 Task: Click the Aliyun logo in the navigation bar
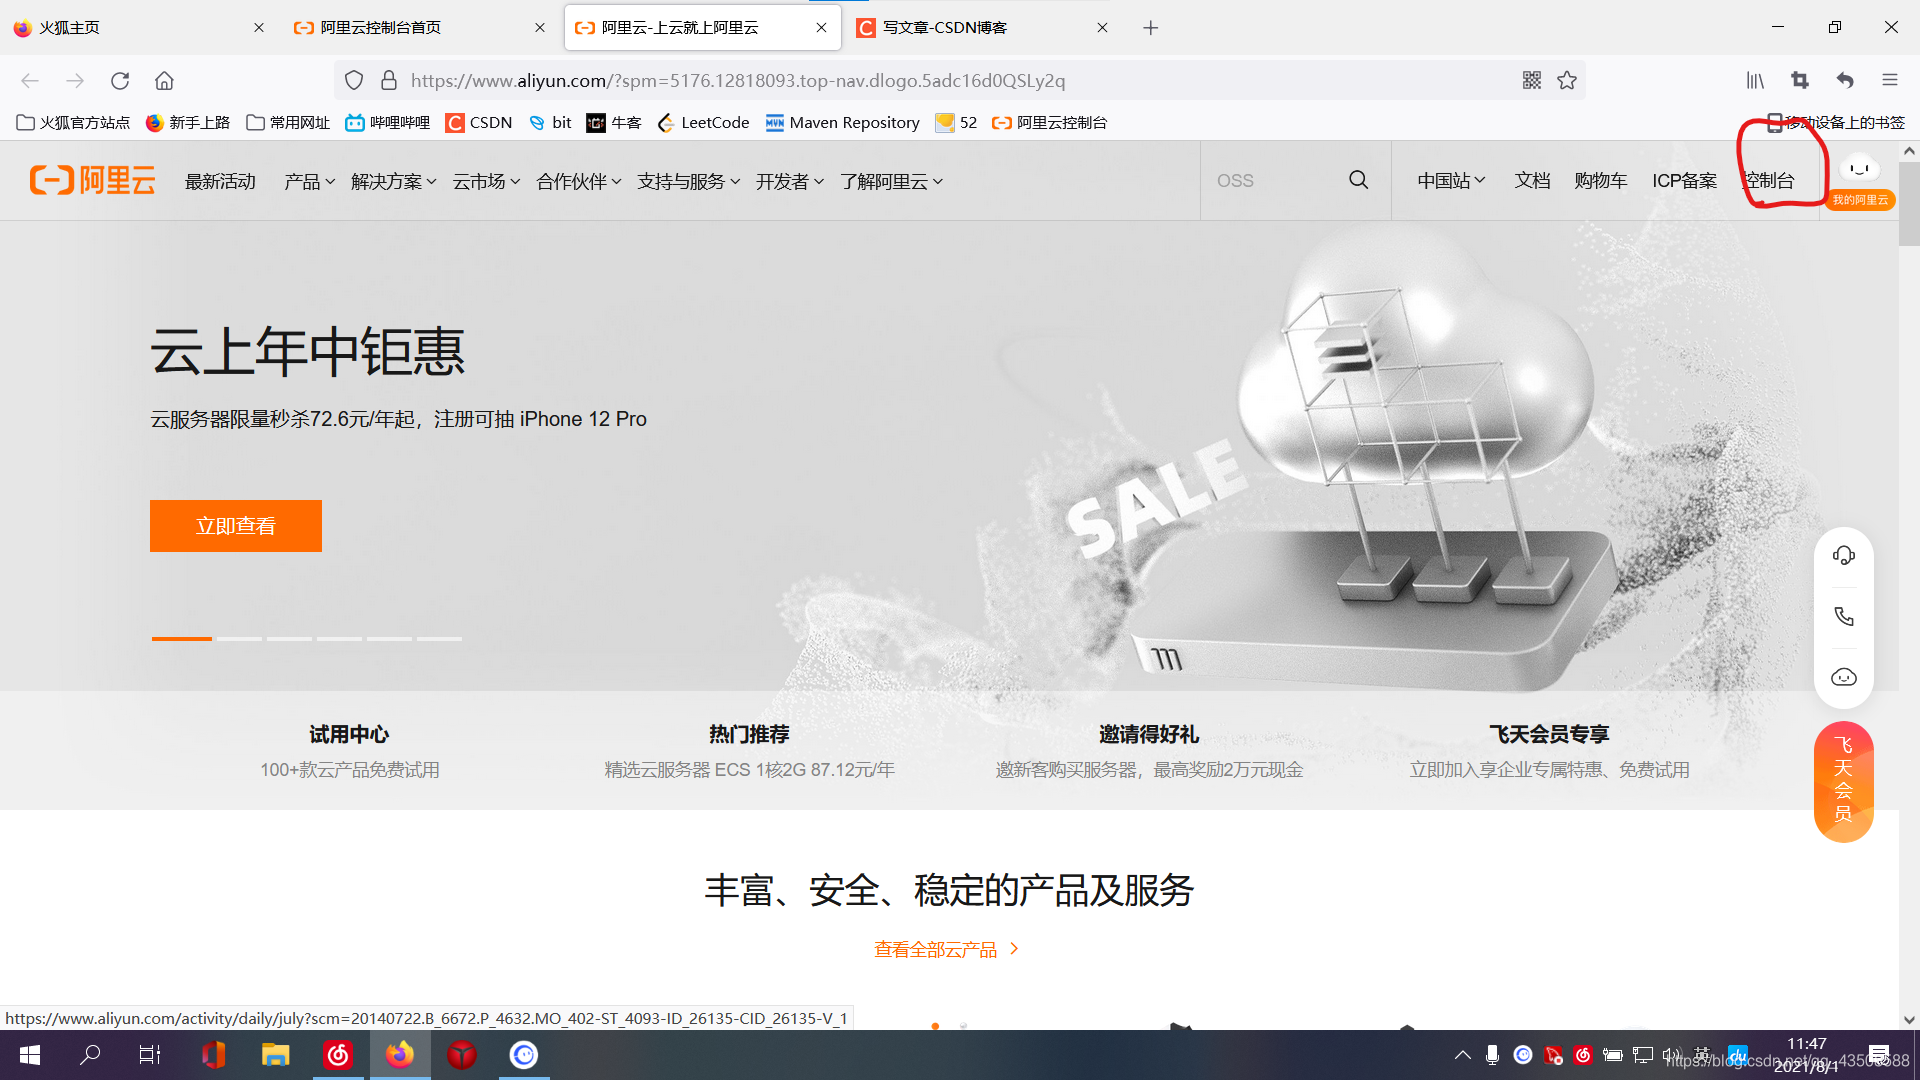(x=91, y=180)
